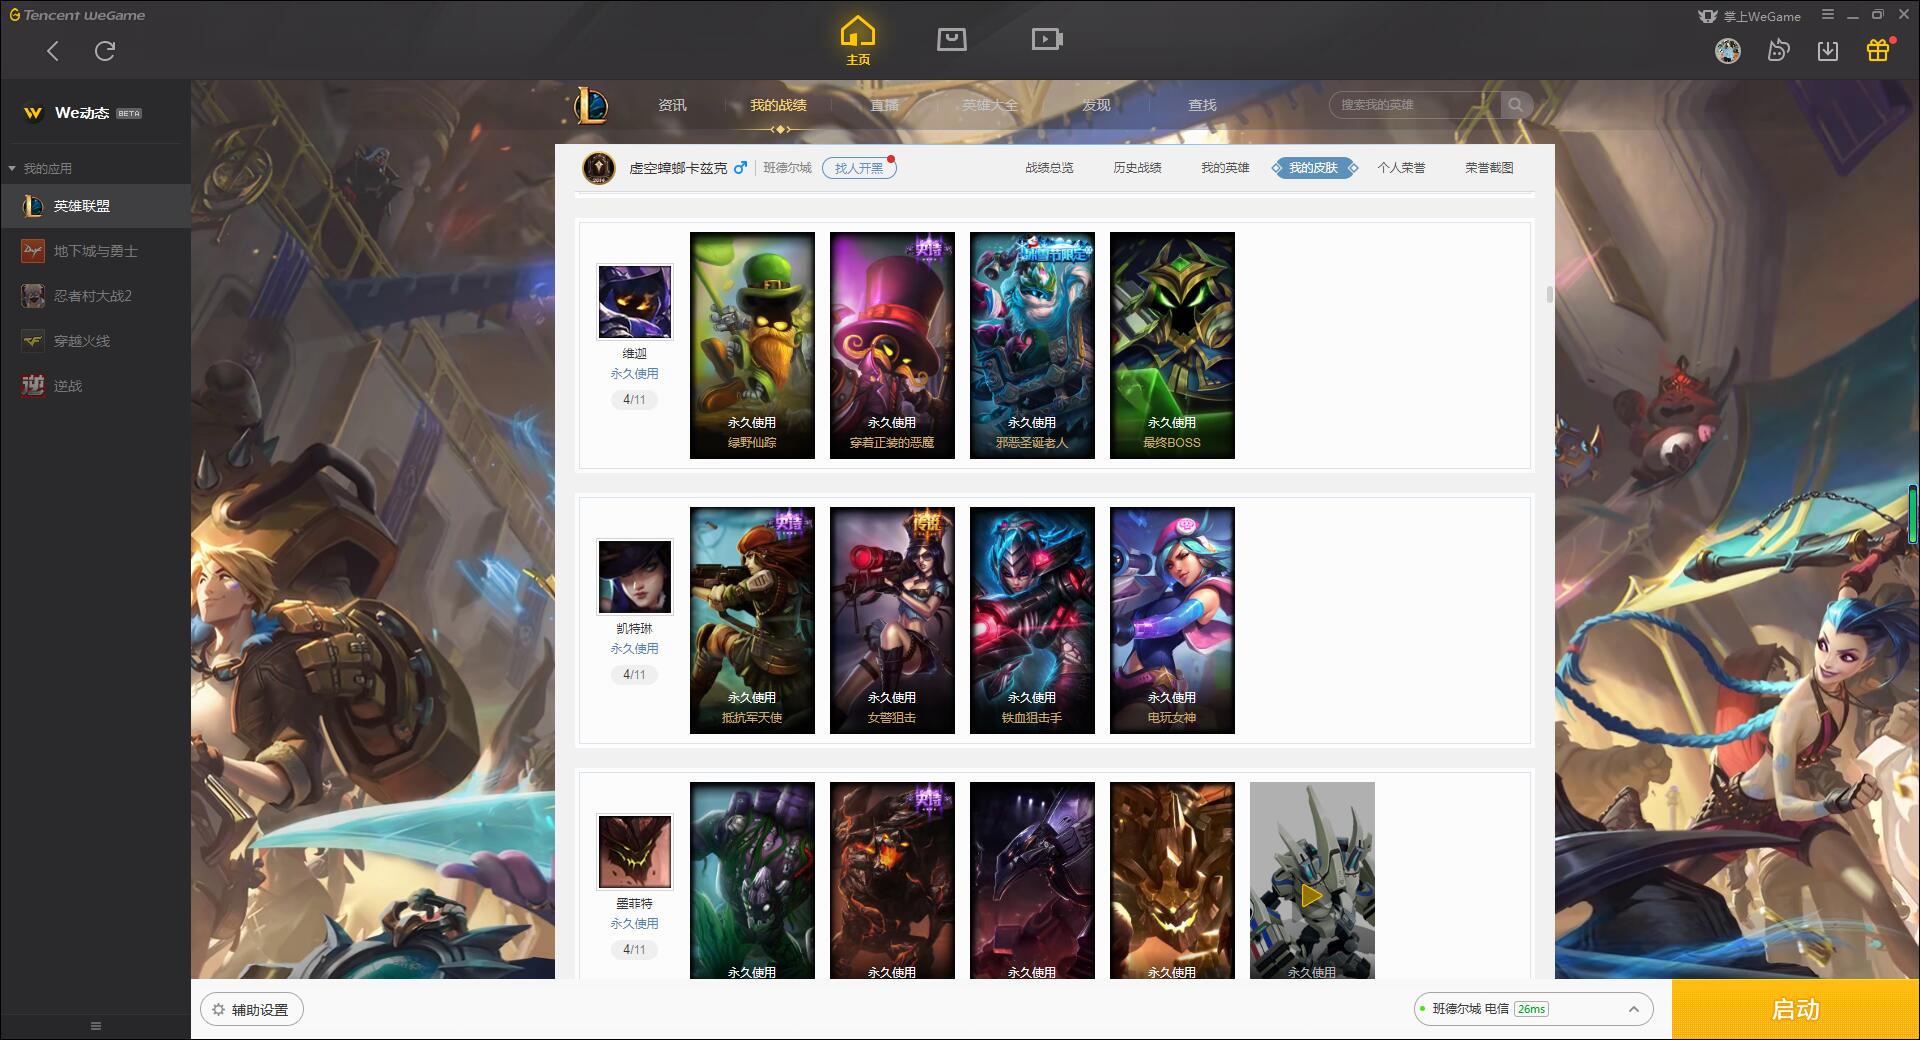Click summoner name 虚空蟑螂卡兹克
This screenshot has height=1040, width=1920.
point(678,168)
